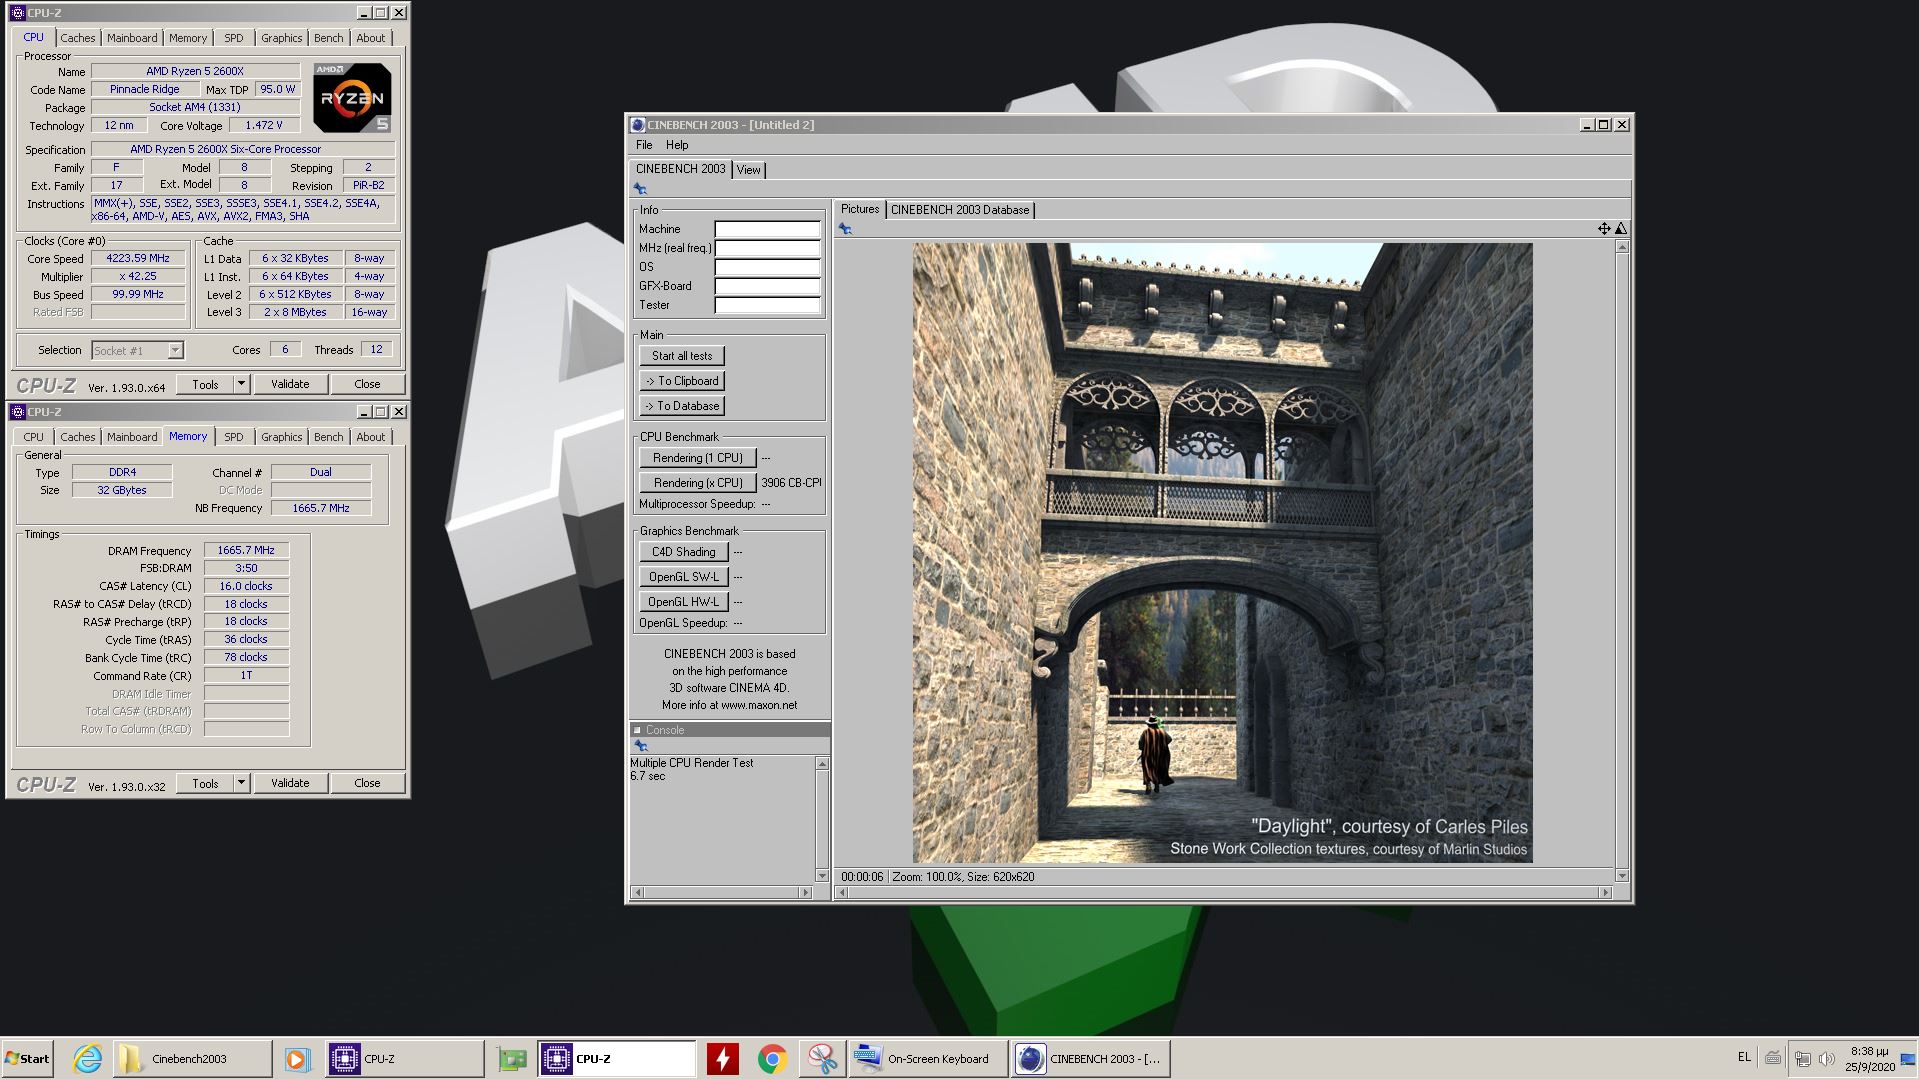
Task: Open the File menu in CINEBENCH
Action: pos(644,145)
